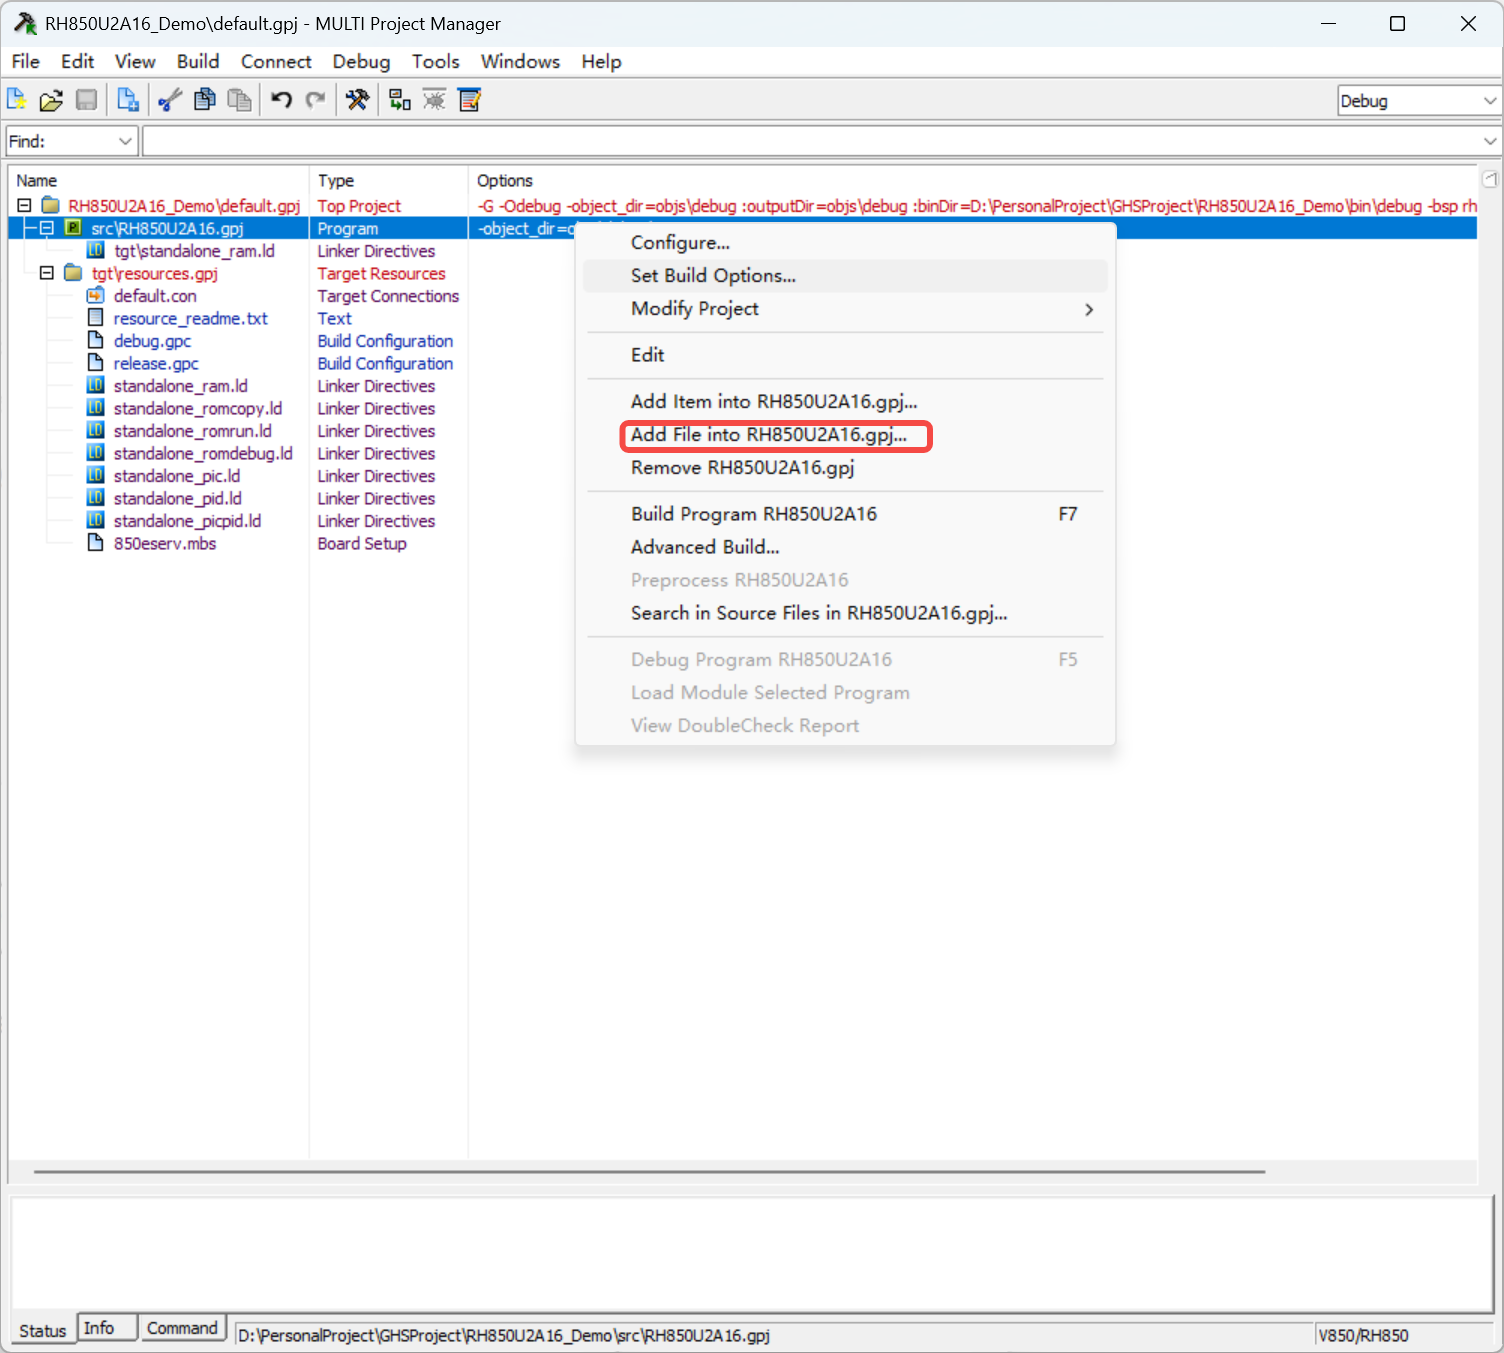Choose Search in Source Files in RH850U2A16.gpj...
Image resolution: width=1504 pixels, height=1353 pixels.
pyautogui.click(x=845, y=613)
